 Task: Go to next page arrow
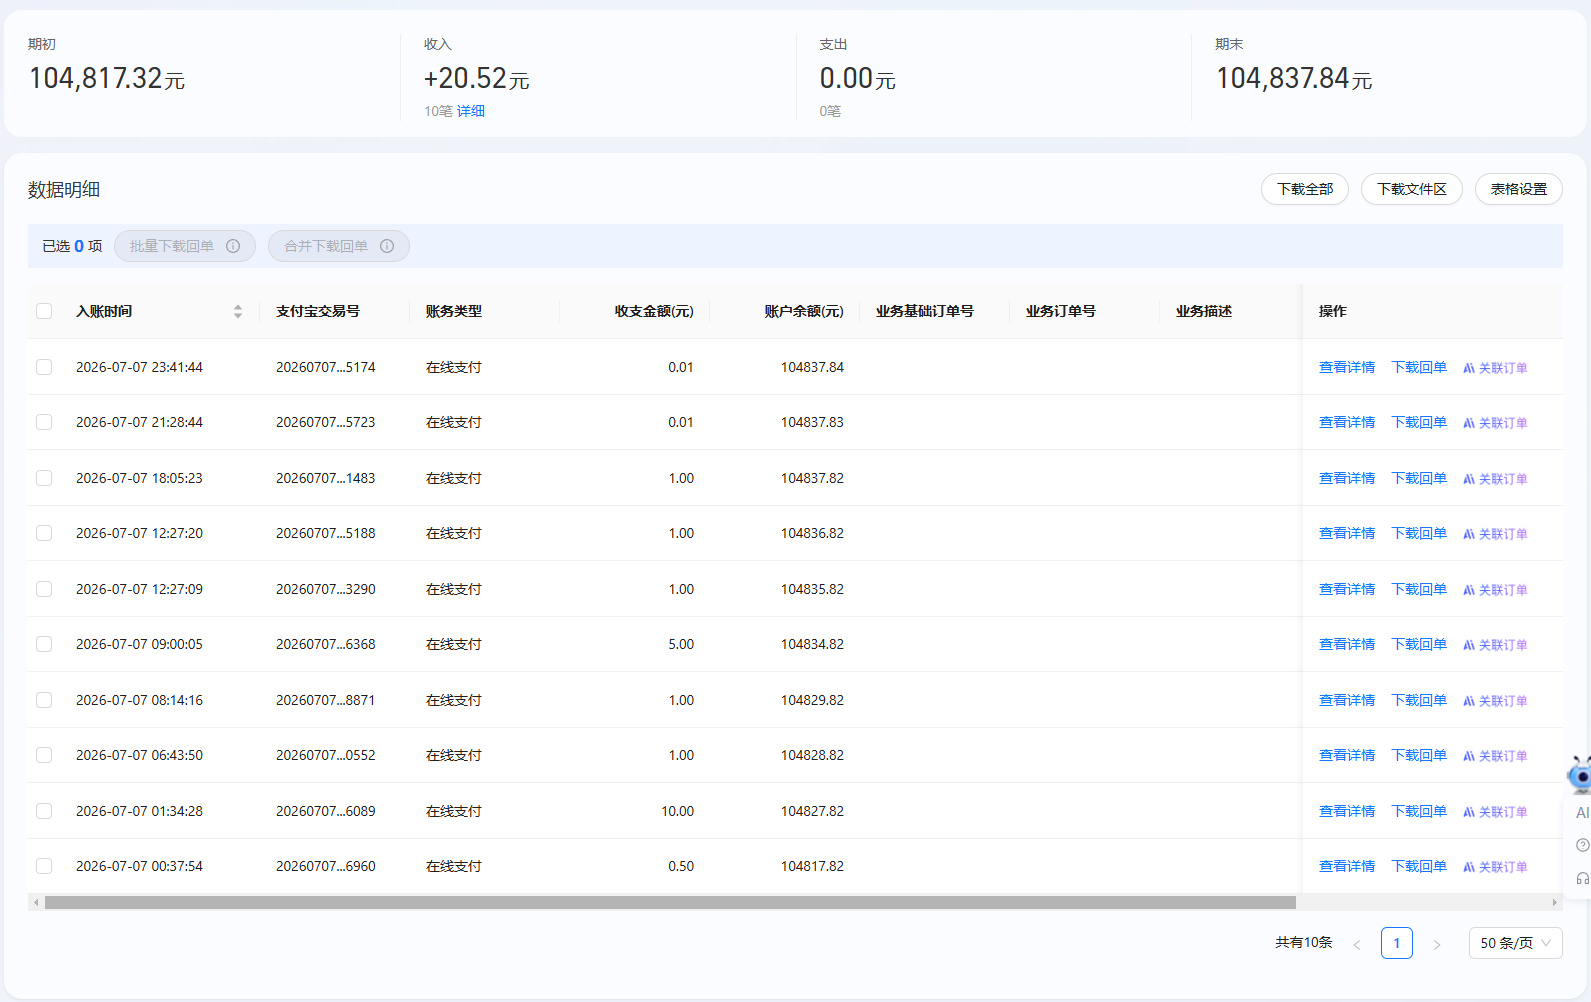pos(1437,944)
